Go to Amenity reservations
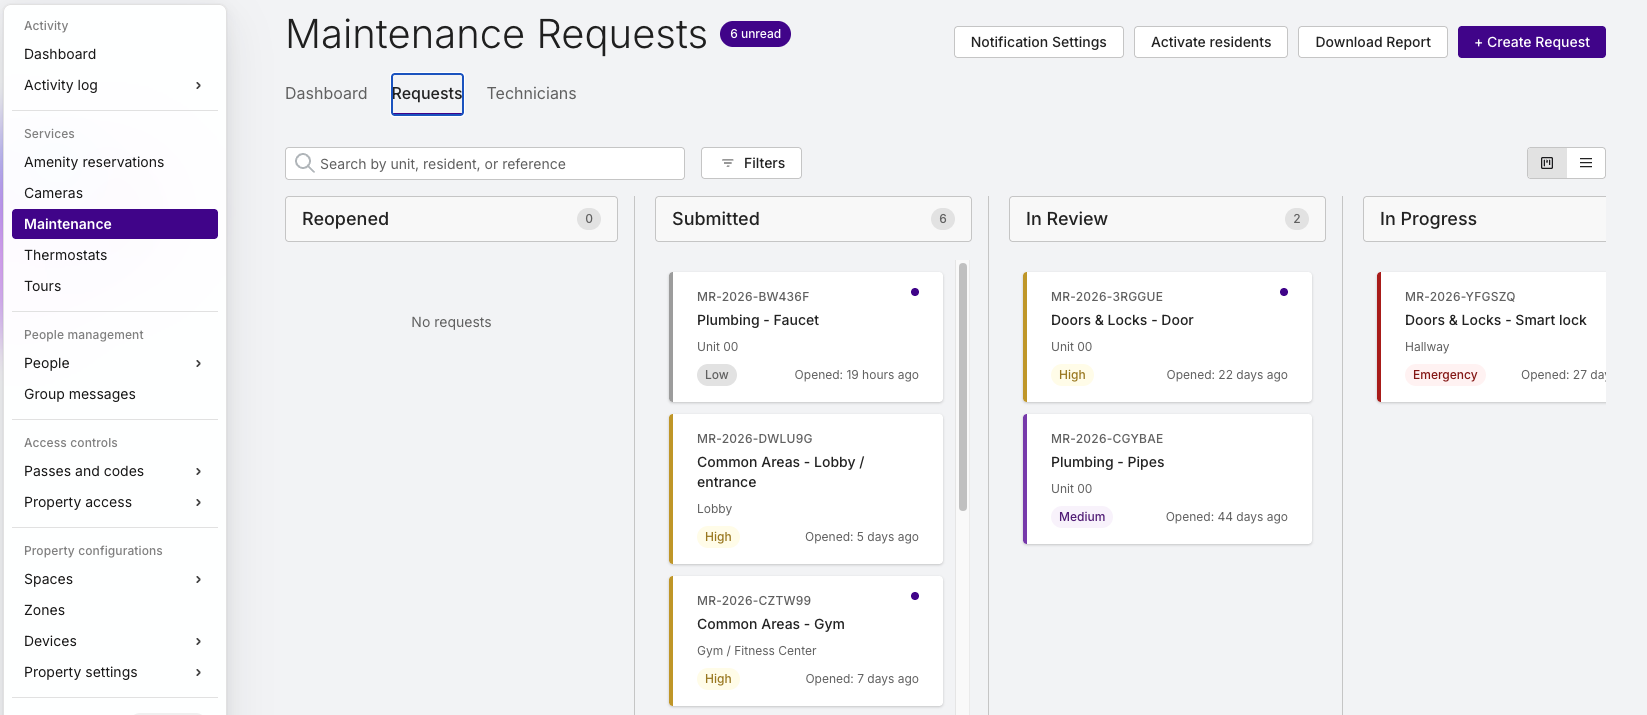Image resolution: width=1647 pixels, height=715 pixels. (115, 162)
